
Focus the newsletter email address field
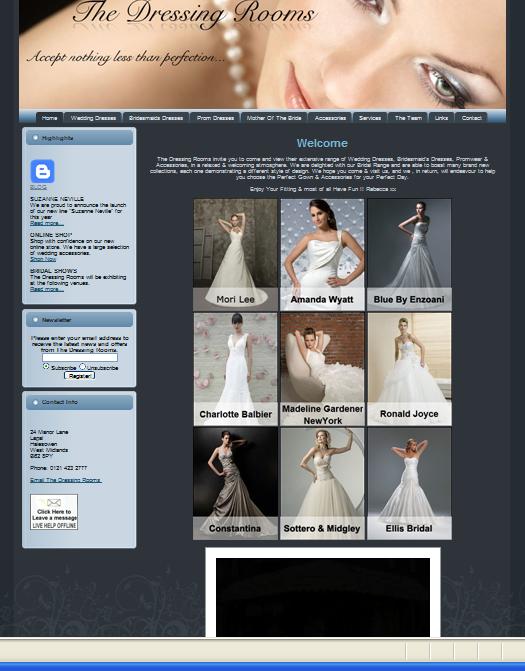[80, 357]
